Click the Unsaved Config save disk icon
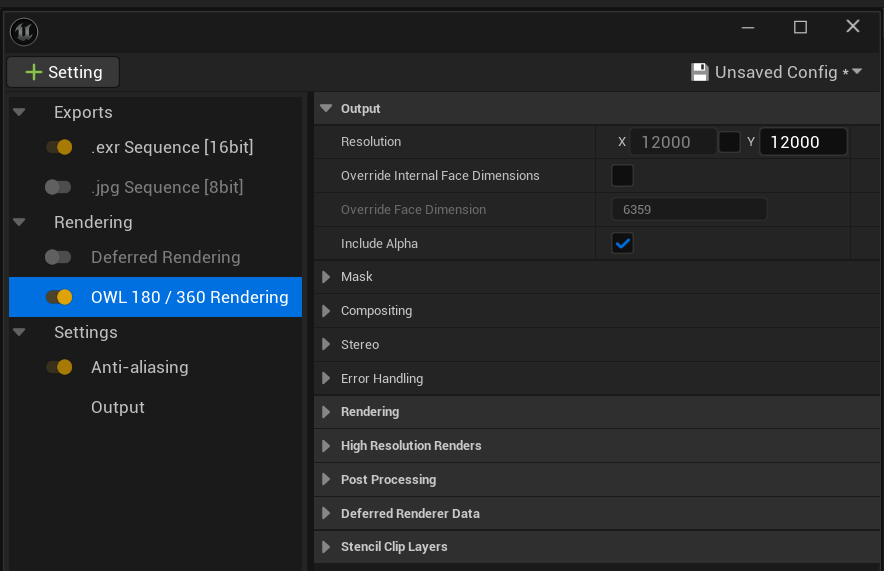Image resolution: width=884 pixels, height=571 pixels. (700, 72)
